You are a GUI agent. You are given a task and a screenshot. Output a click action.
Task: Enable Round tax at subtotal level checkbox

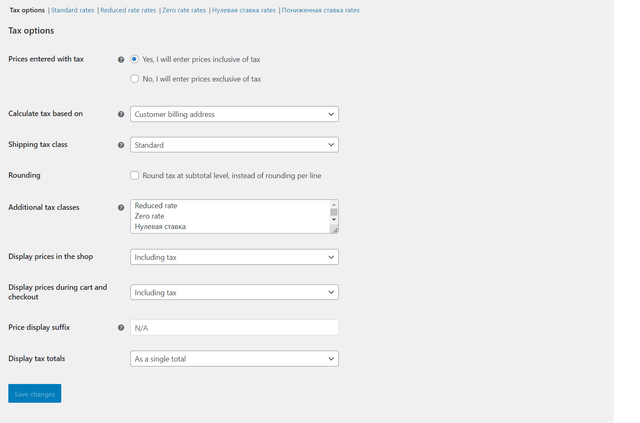pos(134,175)
